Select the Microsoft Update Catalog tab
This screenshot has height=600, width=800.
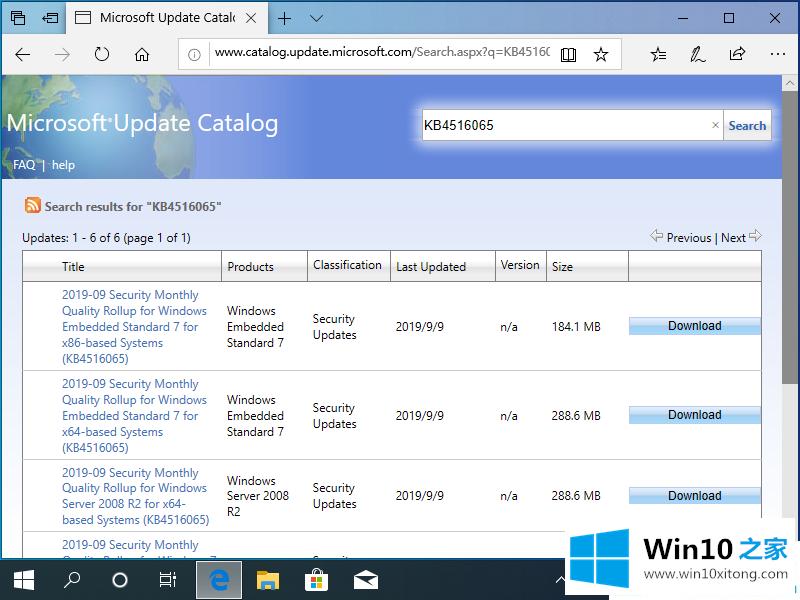click(166, 18)
